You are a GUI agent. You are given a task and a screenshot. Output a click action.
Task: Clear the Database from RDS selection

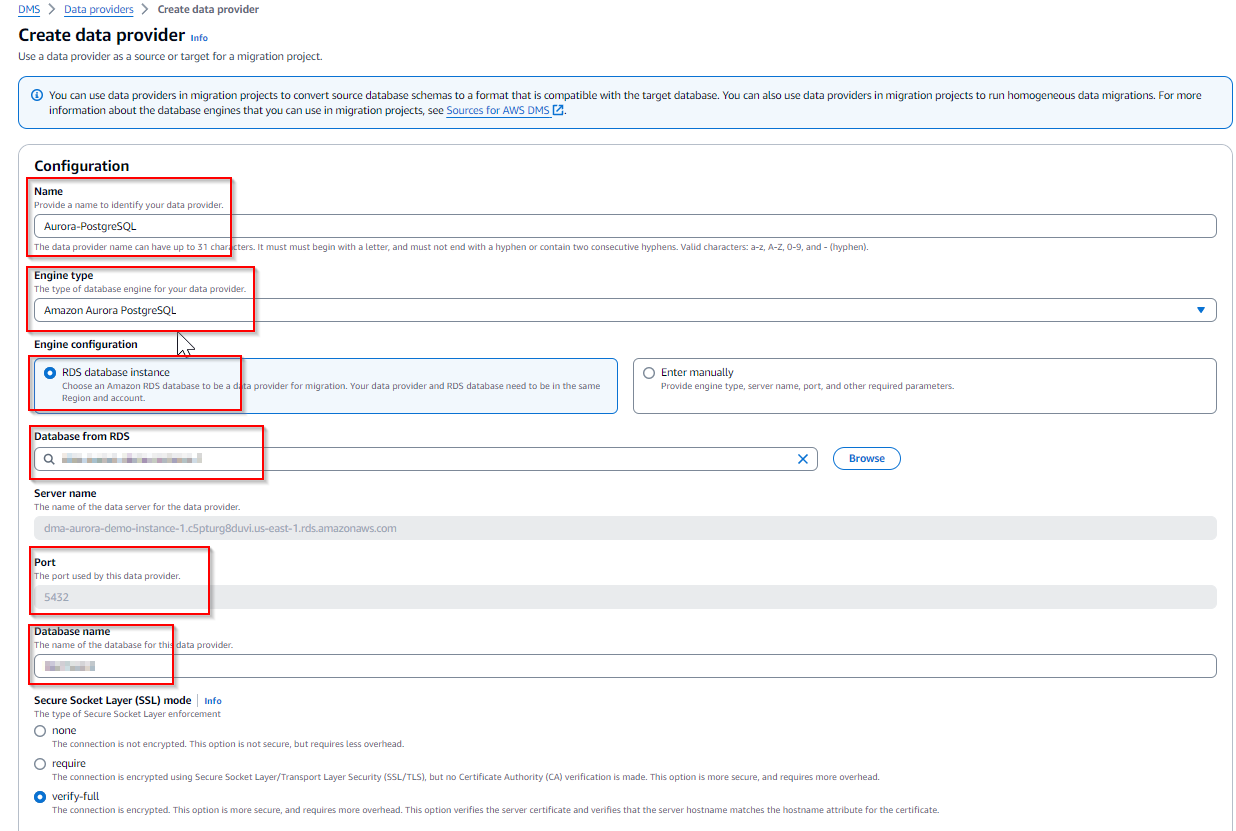click(x=802, y=459)
